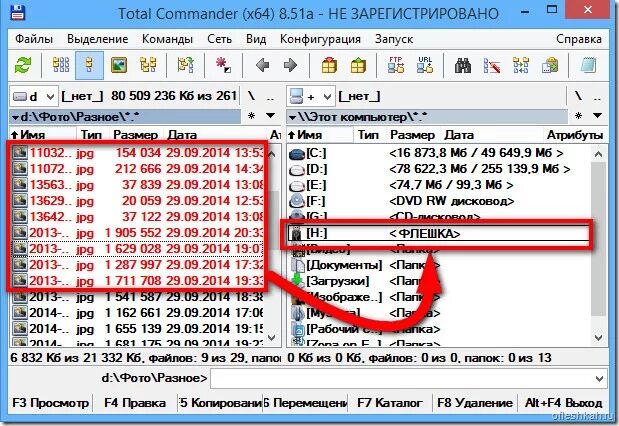Click F7 Каталог button
Image resolution: width=619 pixels, height=426 pixels.
pos(390,403)
